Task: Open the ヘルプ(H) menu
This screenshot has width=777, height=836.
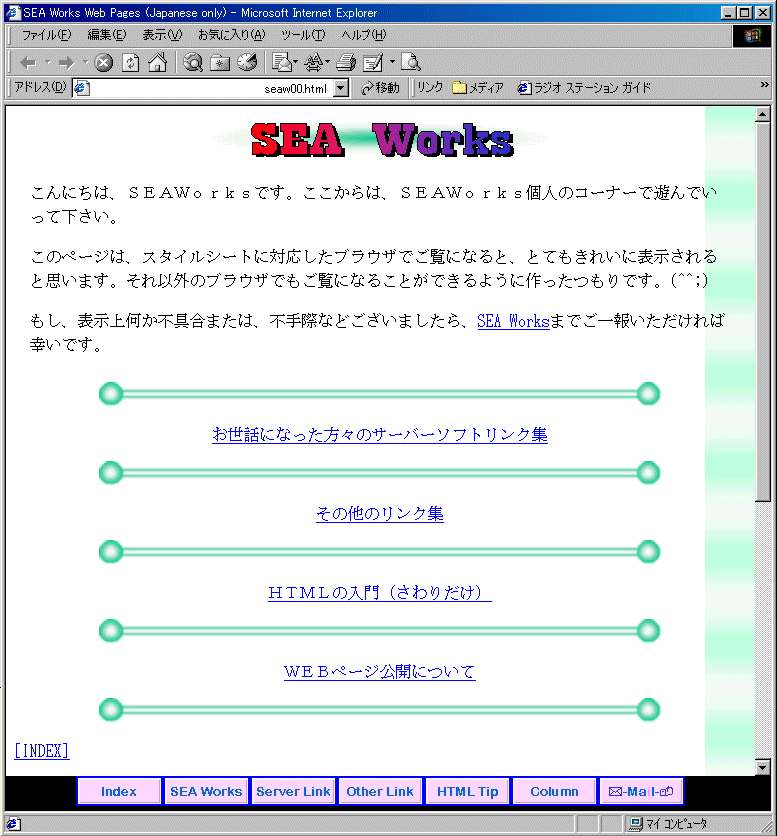Action: click(x=363, y=35)
